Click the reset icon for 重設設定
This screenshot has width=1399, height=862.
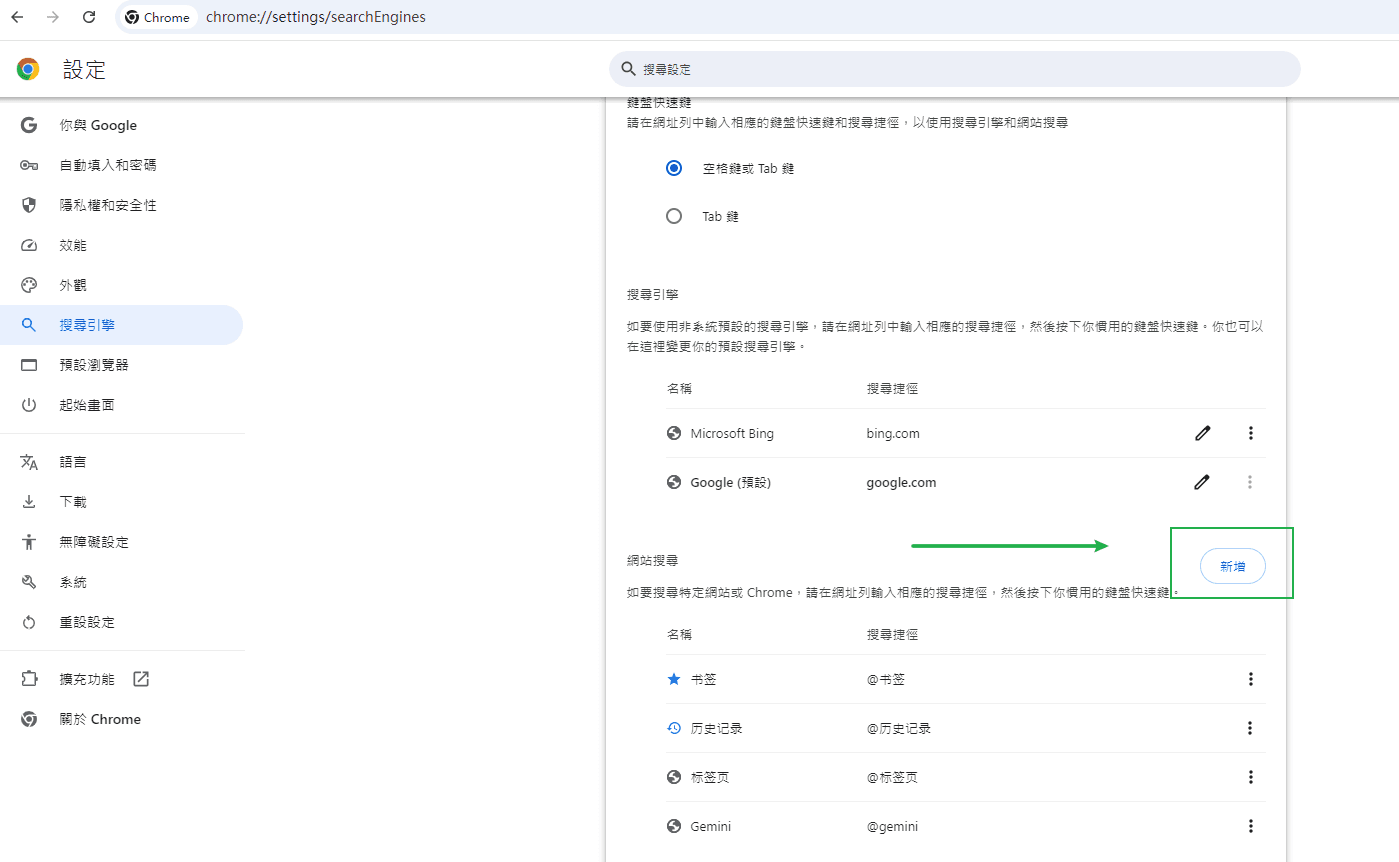[x=29, y=622]
